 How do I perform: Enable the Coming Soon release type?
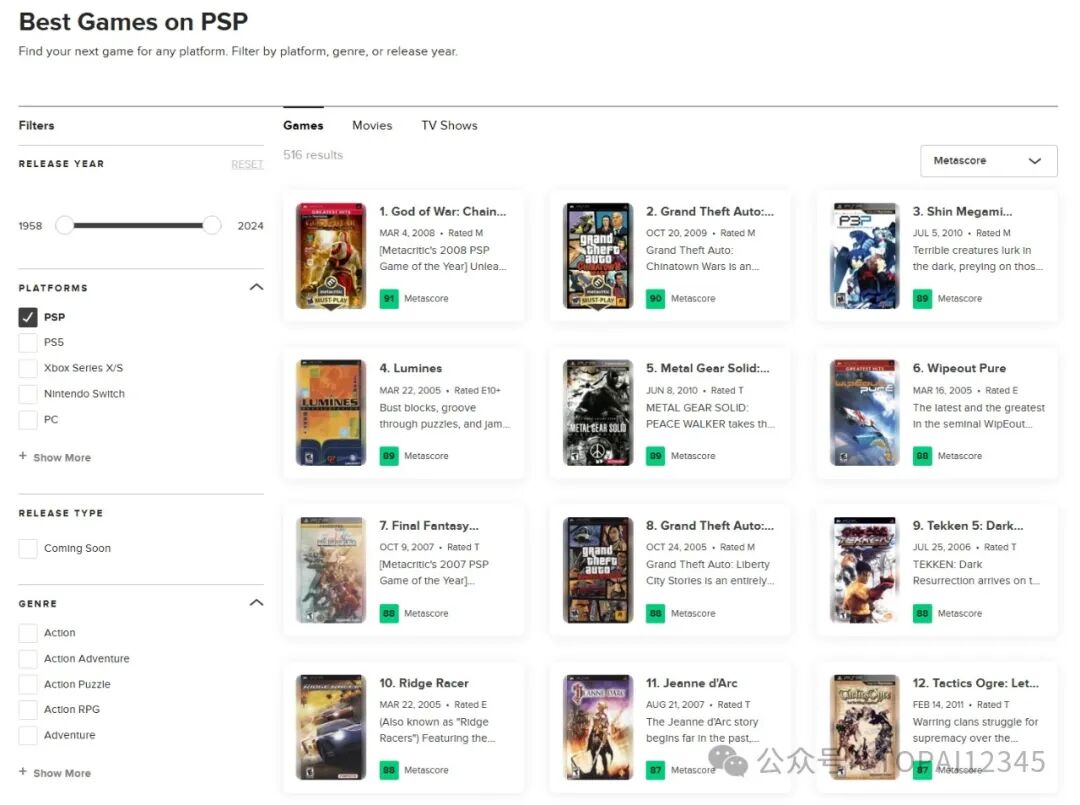pos(28,548)
